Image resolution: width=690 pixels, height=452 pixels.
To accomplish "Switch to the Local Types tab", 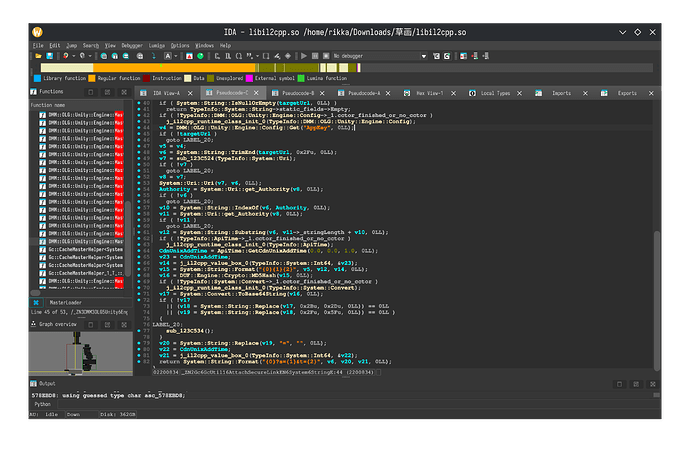I will (x=495, y=93).
